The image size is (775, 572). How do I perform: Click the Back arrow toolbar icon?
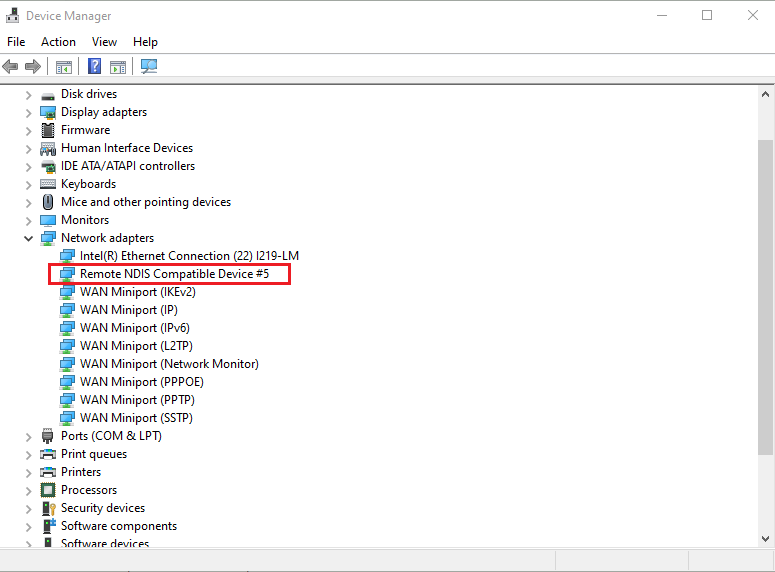[x=10, y=66]
